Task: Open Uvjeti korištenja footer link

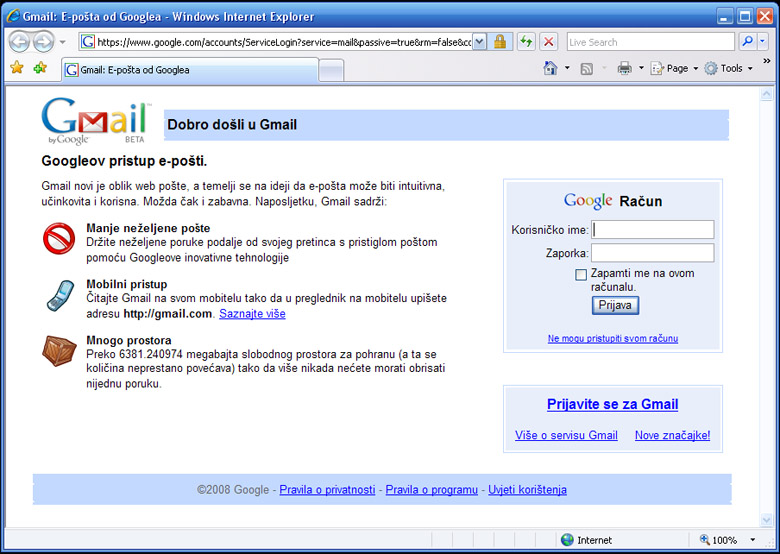Action: (527, 490)
